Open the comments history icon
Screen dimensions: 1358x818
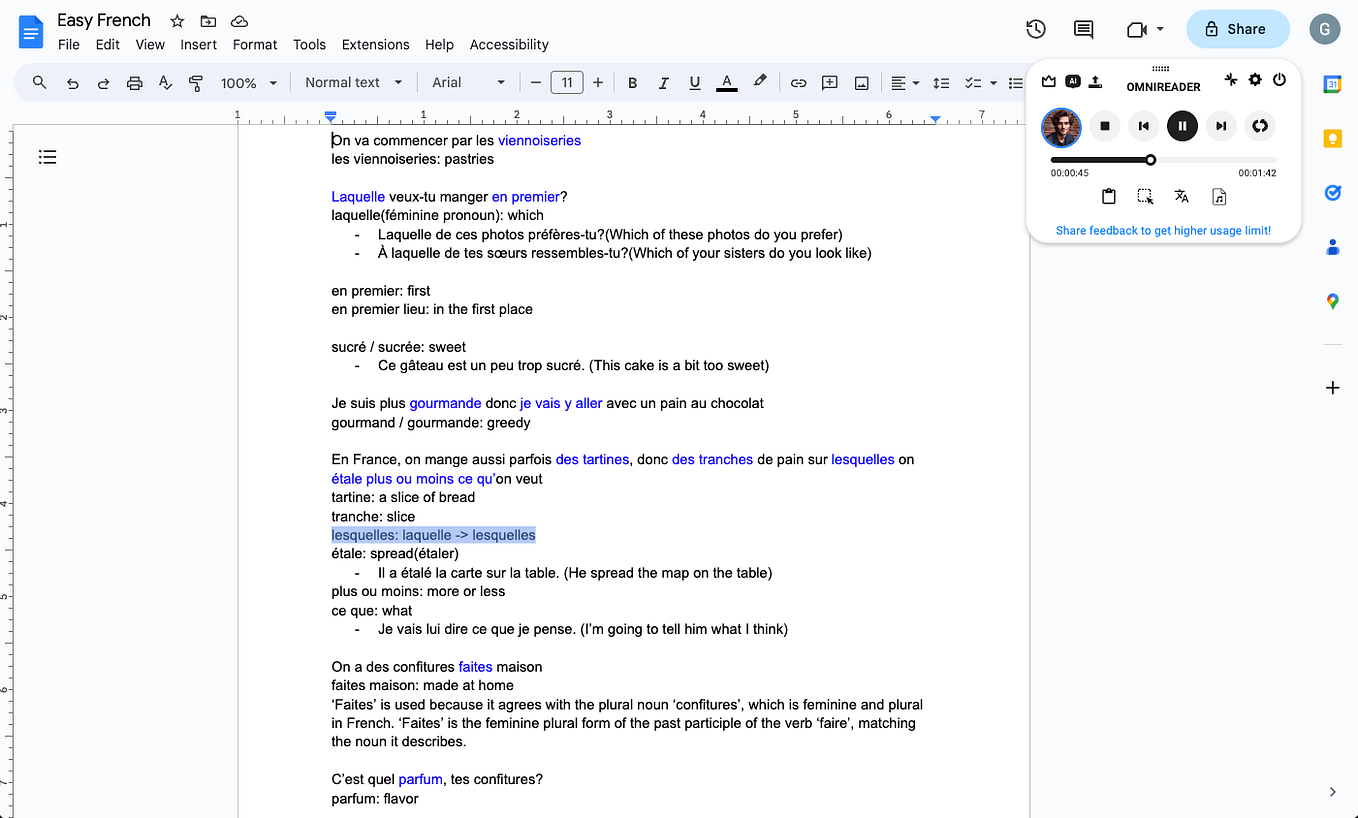(x=1083, y=29)
